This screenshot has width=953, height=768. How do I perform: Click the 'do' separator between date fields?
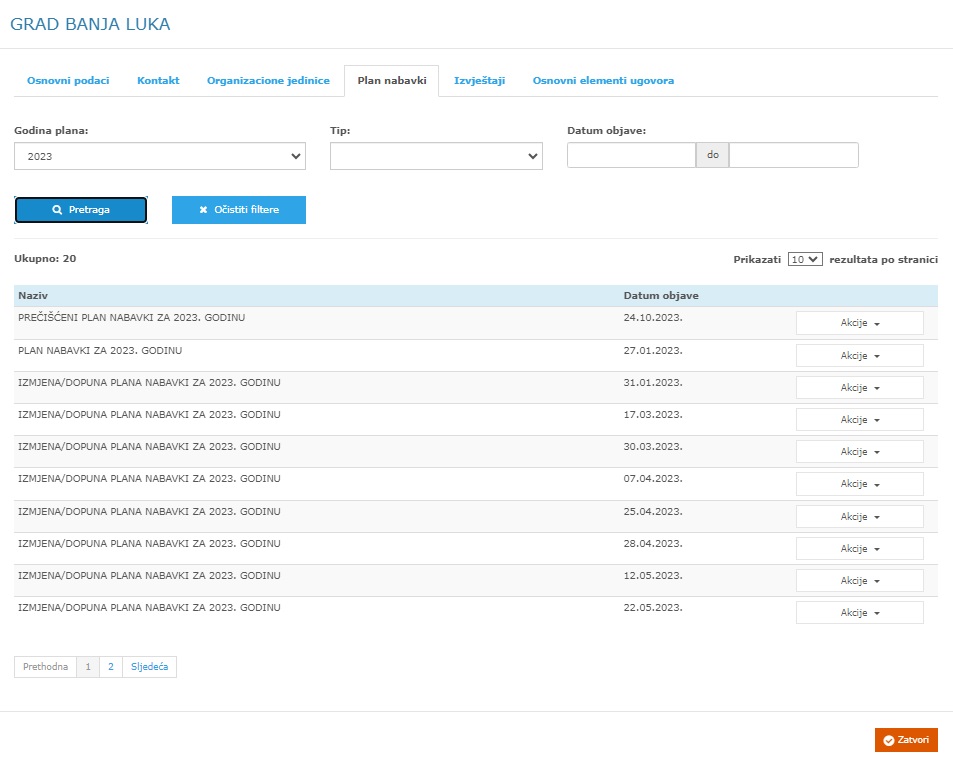coord(712,155)
